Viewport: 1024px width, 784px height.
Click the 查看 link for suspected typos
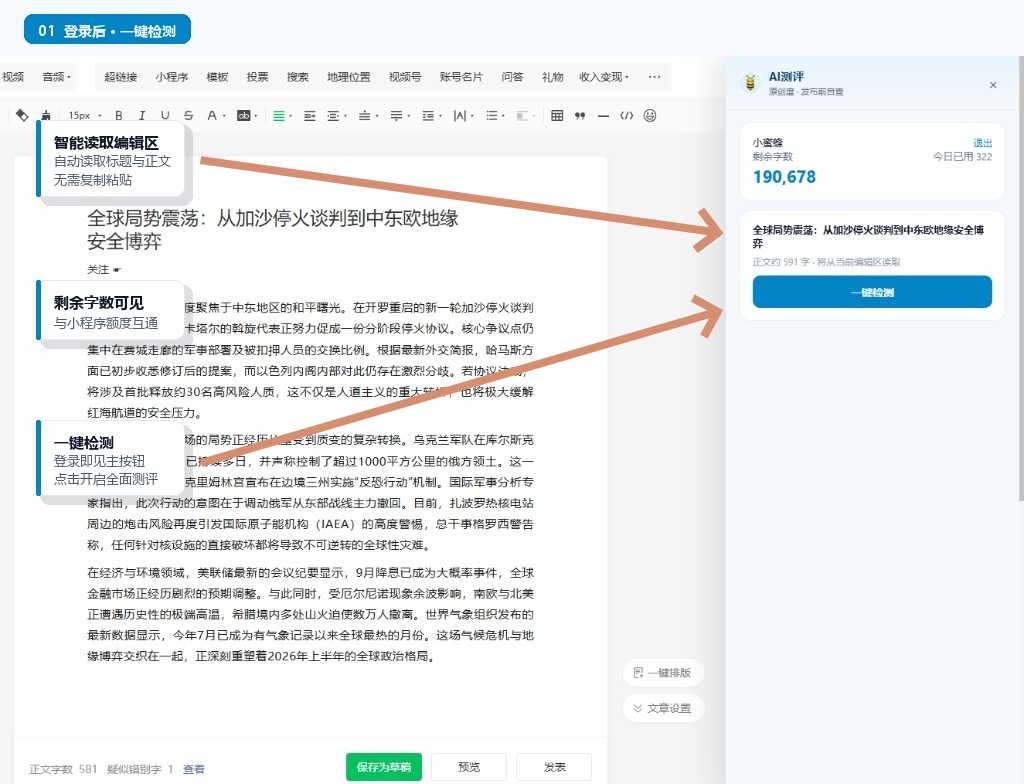(x=193, y=770)
